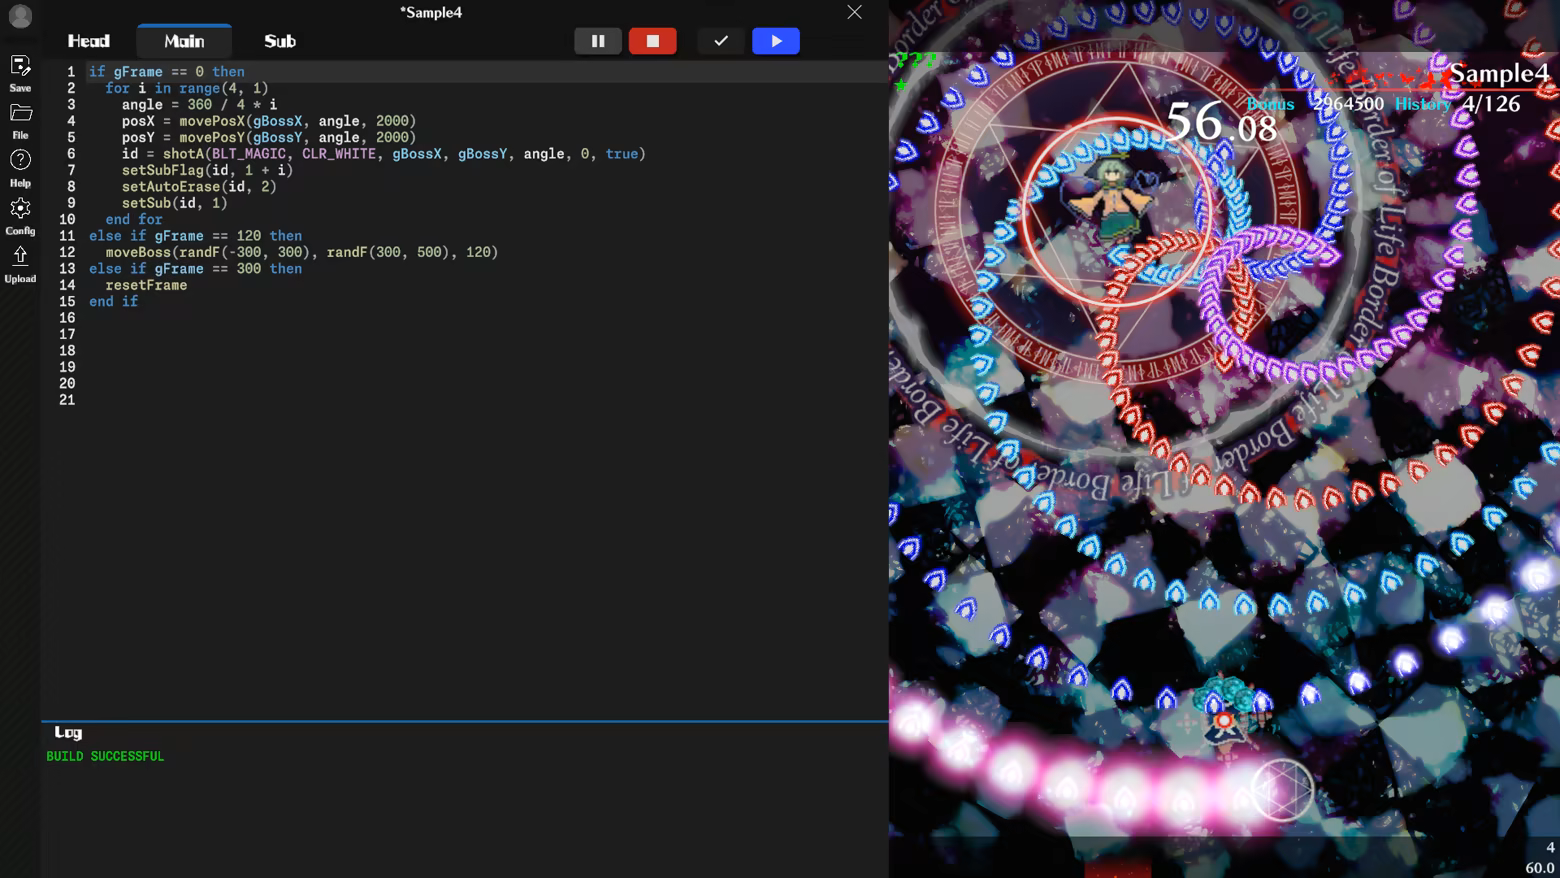Viewport: 1560px width, 878px height.
Task: Switch to the Head tab
Action: click(x=89, y=41)
